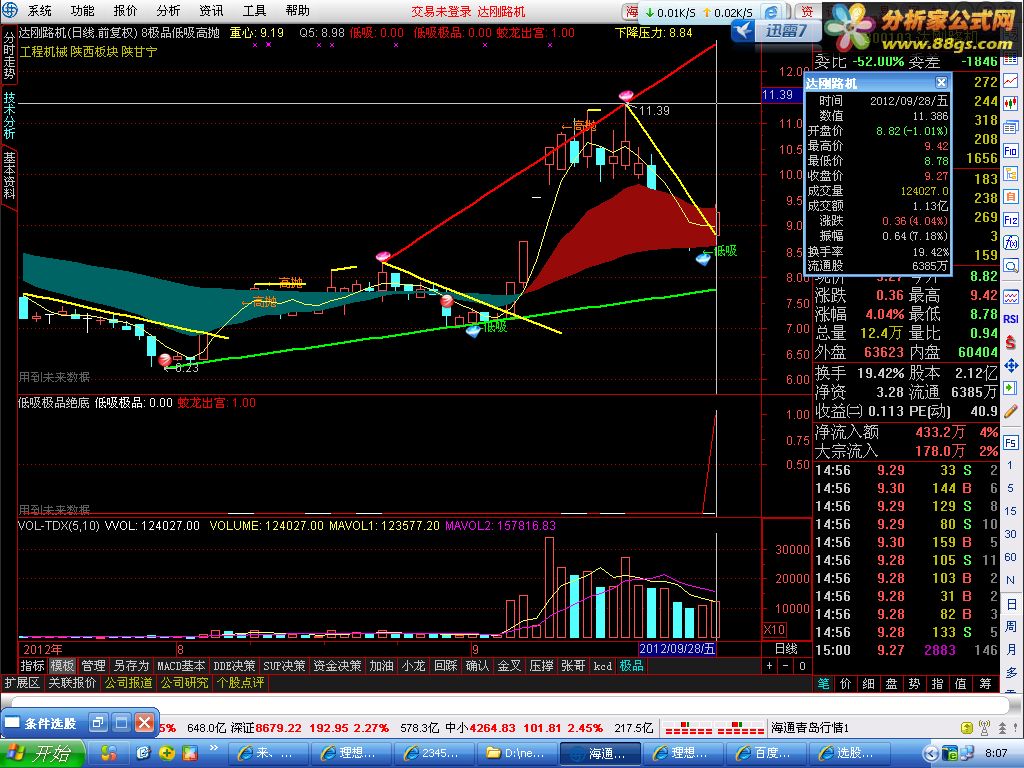Select the 资金决策 template tab
1024x768 pixels.
pyautogui.click(x=337, y=665)
